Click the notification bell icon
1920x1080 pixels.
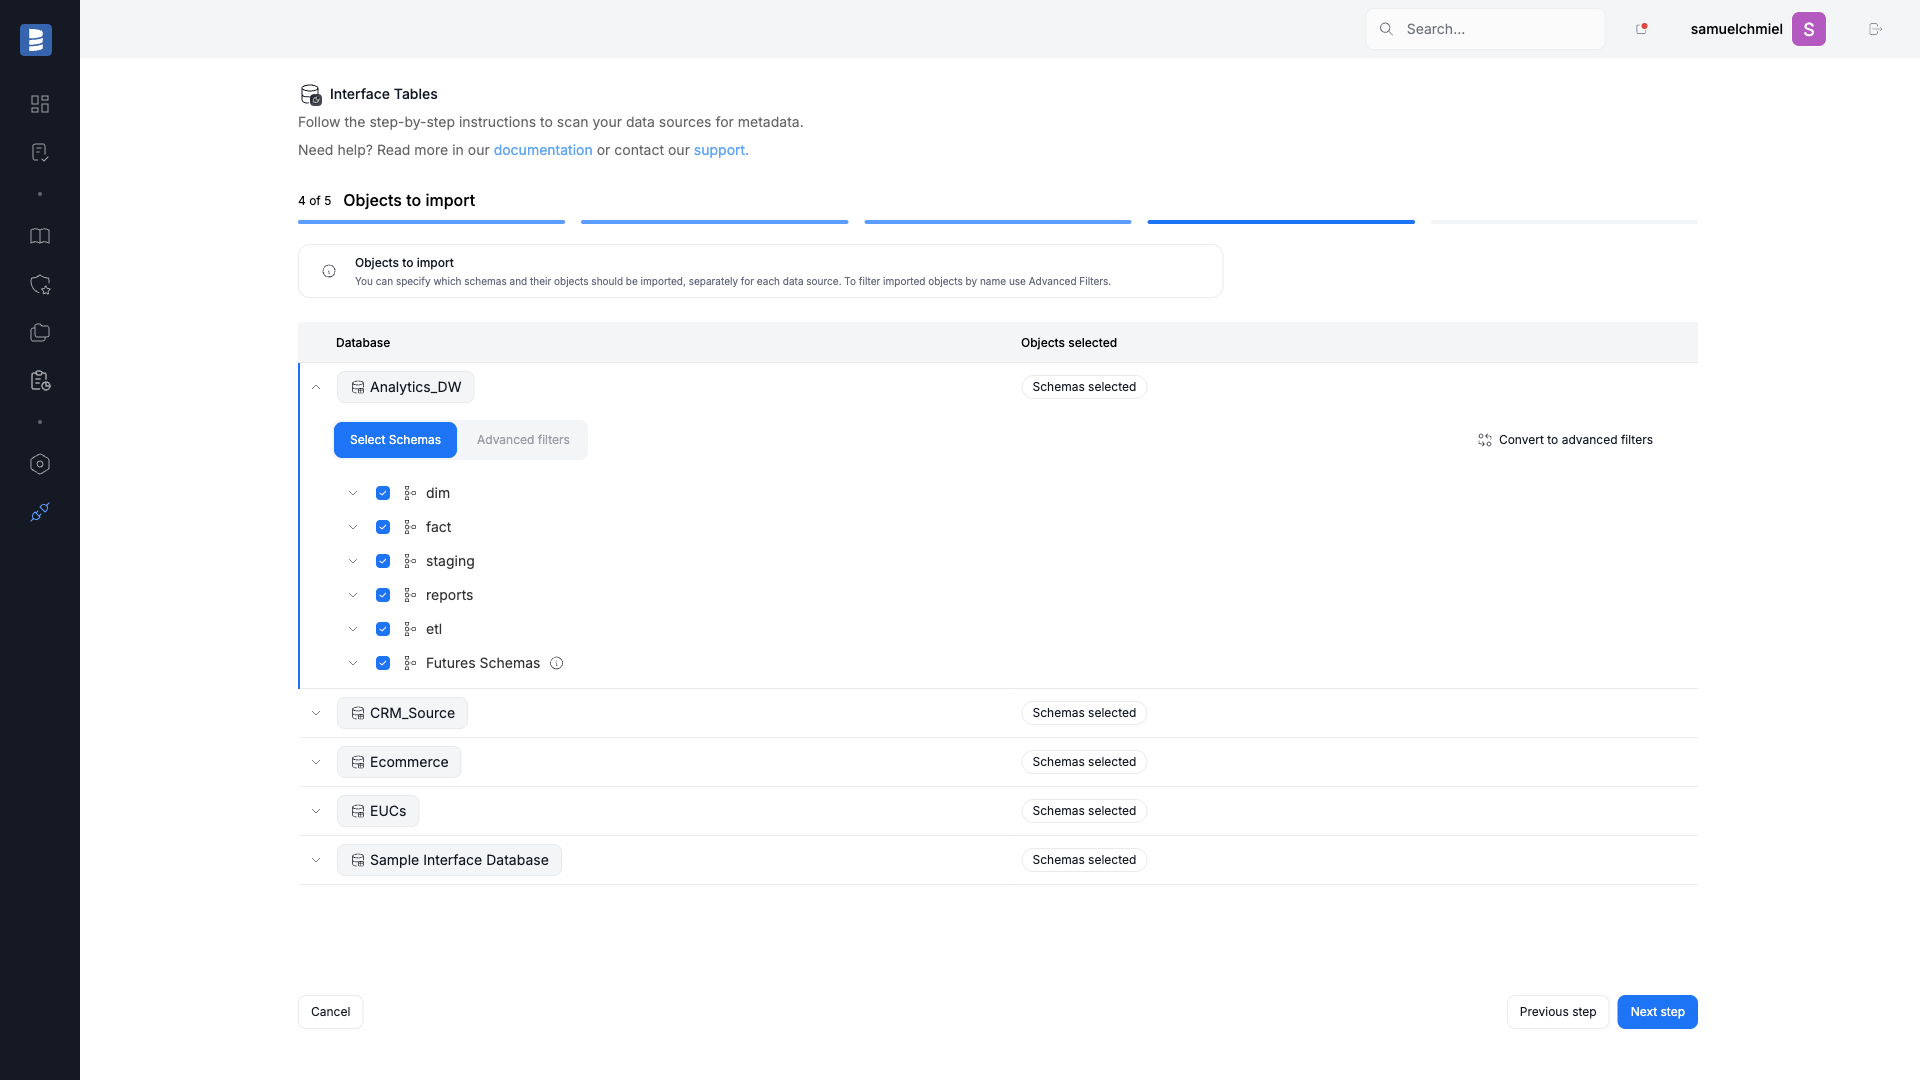[x=1641, y=29]
